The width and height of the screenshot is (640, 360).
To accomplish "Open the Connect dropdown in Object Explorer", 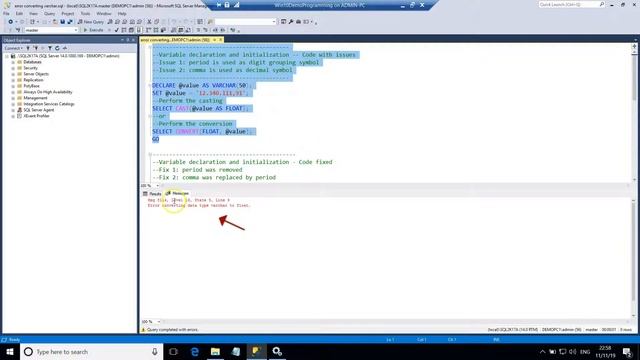I will (x=14, y=48).
